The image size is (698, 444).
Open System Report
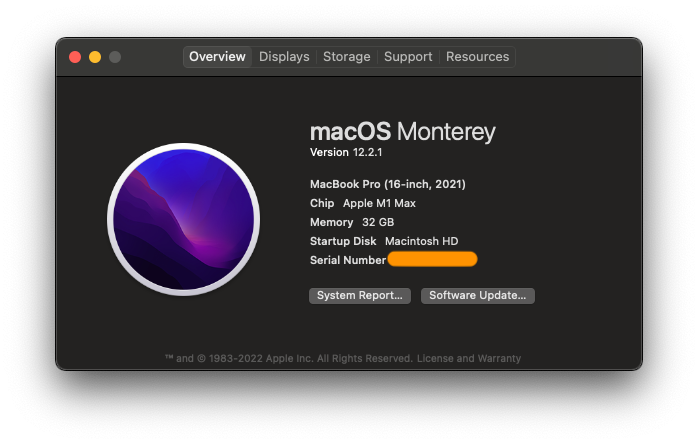coord(359,296)
